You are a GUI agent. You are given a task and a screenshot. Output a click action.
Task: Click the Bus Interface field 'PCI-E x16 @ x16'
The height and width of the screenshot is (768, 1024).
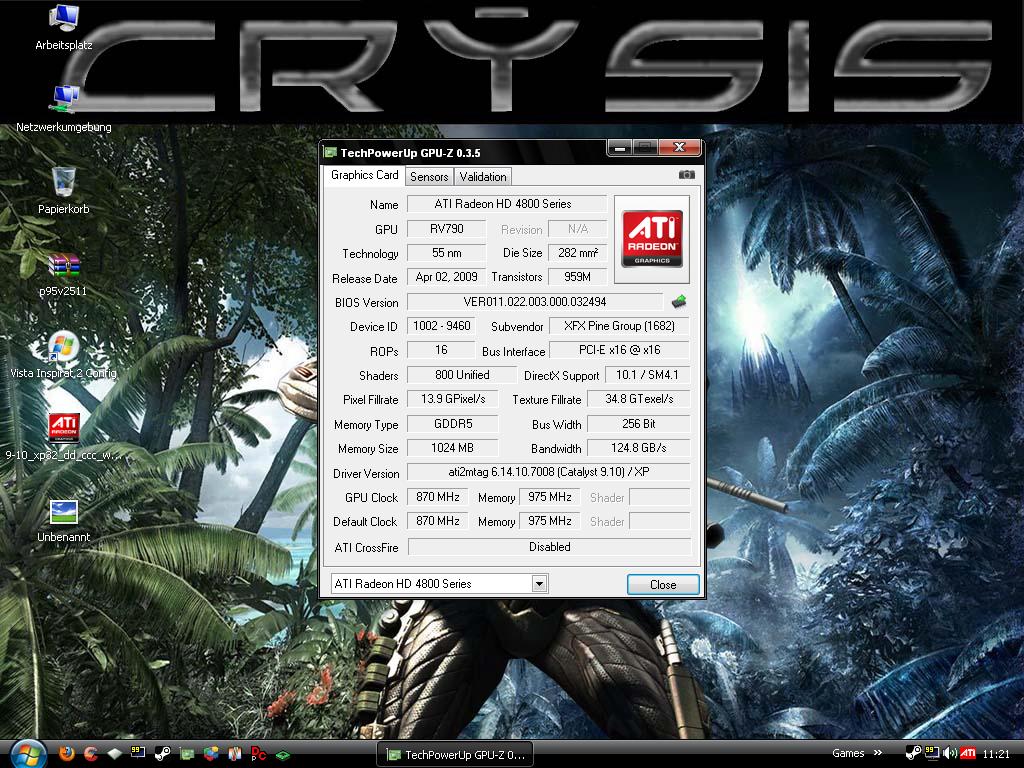tap(620, 350)
